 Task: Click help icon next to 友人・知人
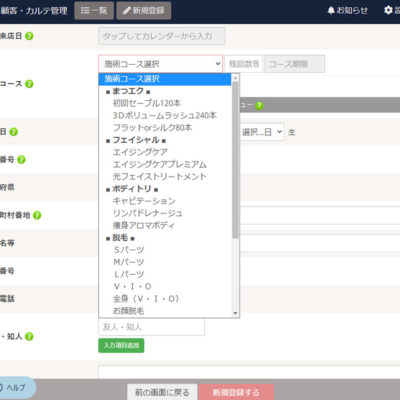(x=29, y=337)
